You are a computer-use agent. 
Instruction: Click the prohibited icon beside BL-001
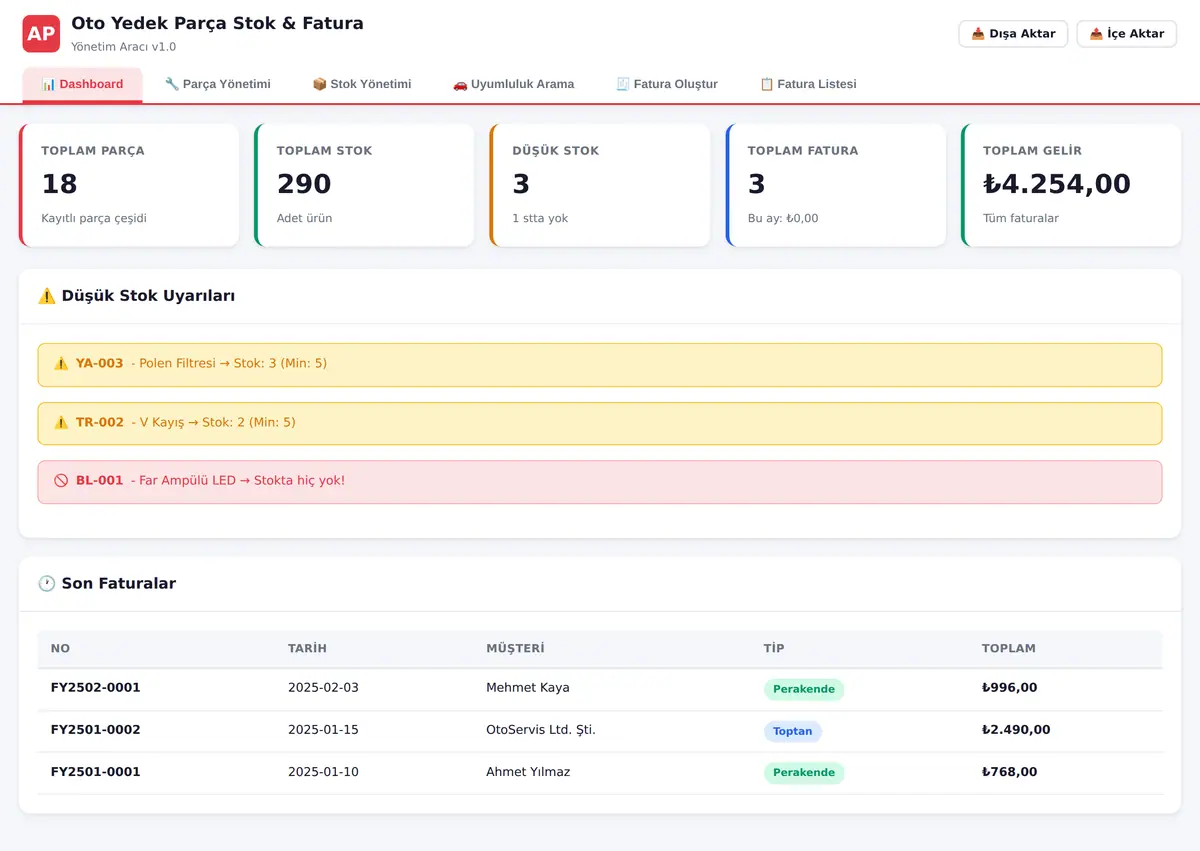point(61,481)
